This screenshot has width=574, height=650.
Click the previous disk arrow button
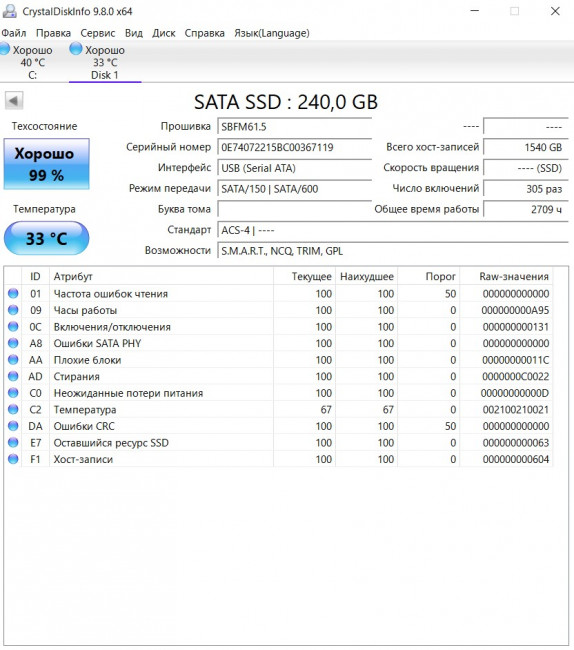(14, 100)
